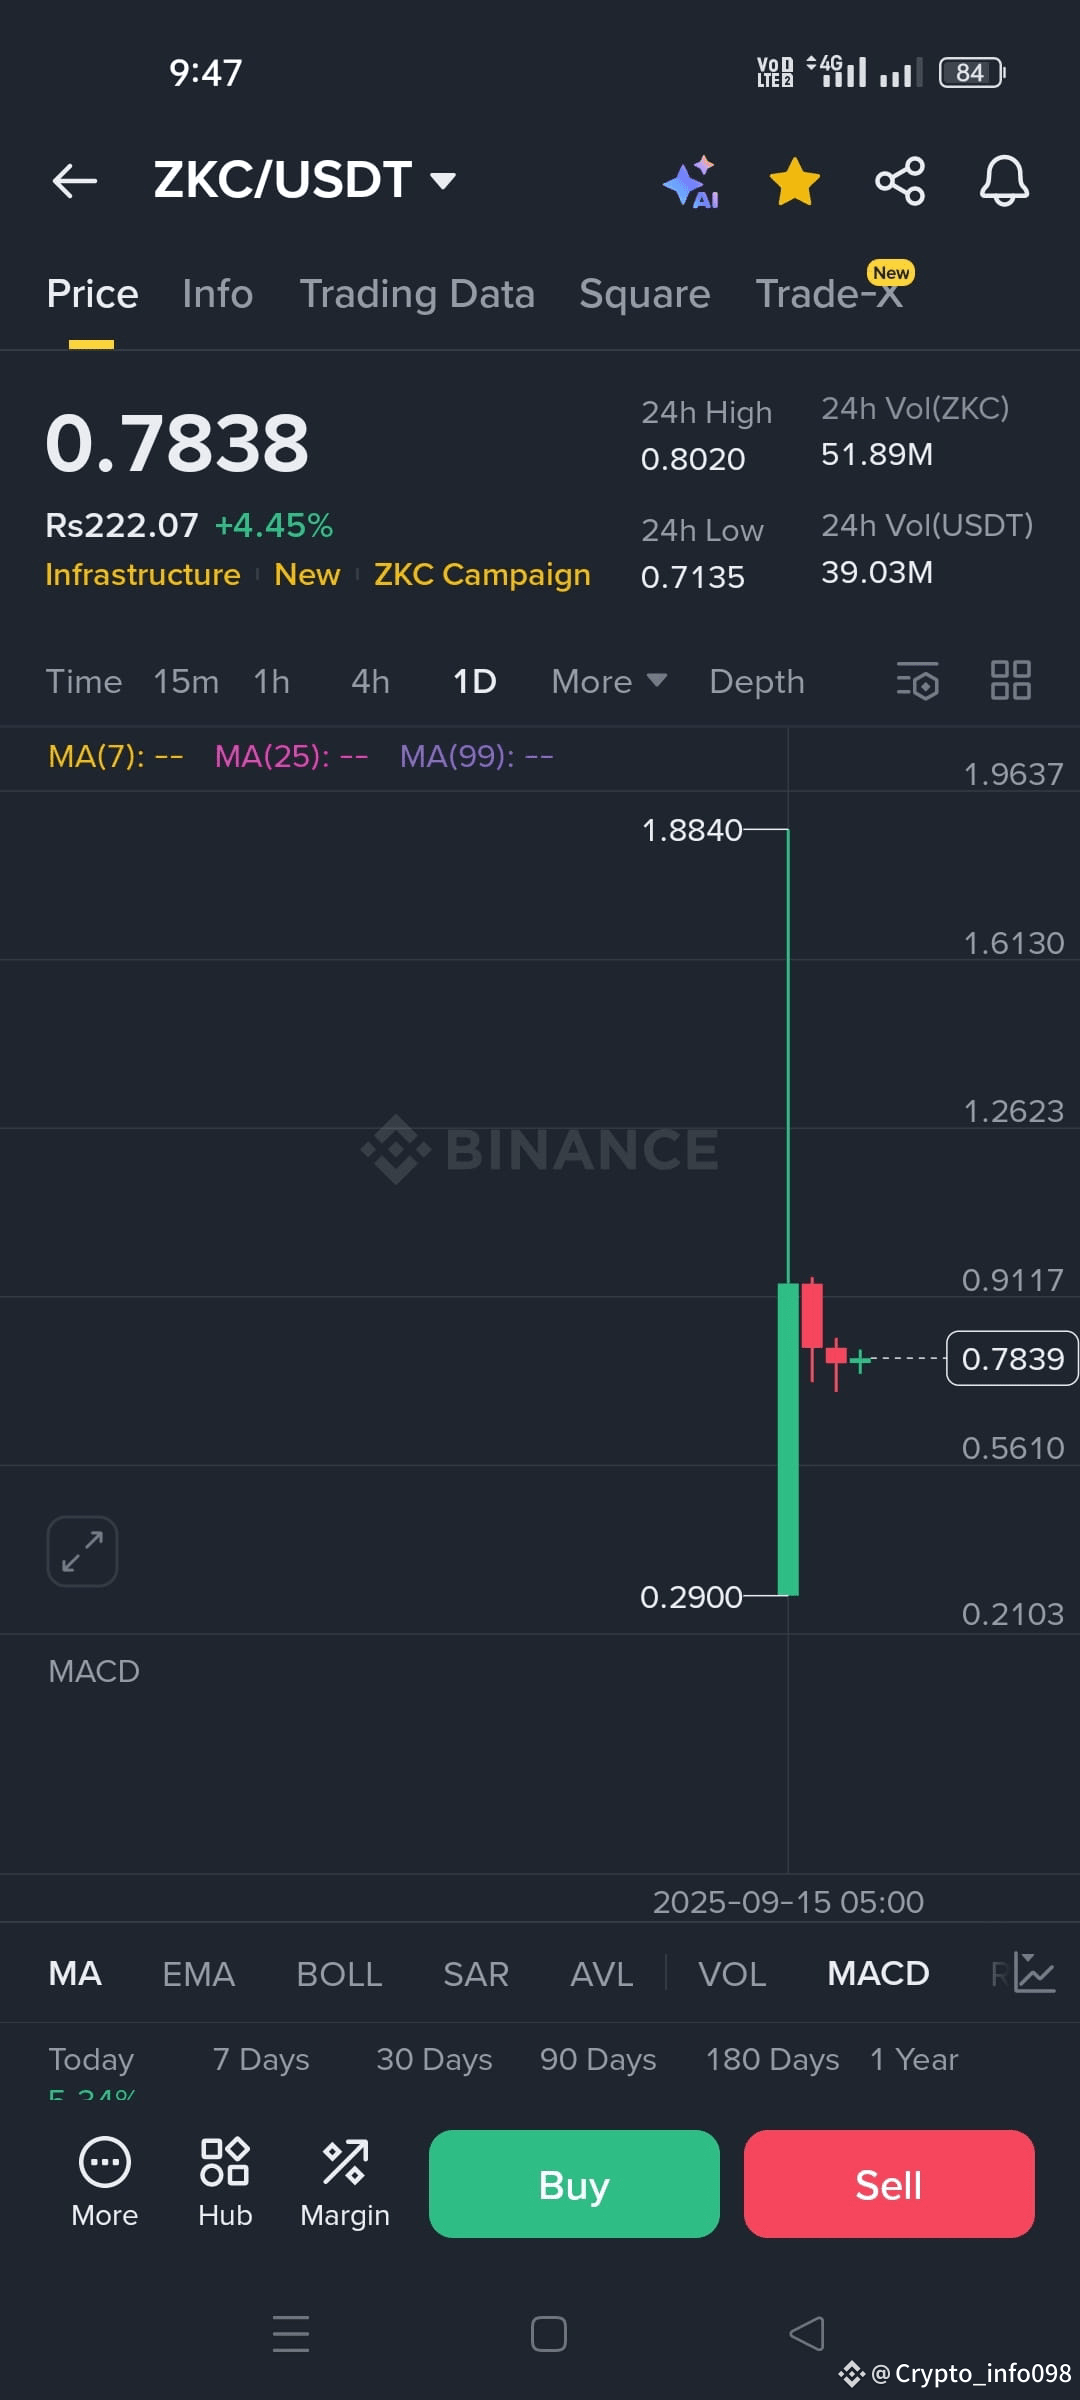Open the ZKC Campaign tag link

(x=482, y=575)
